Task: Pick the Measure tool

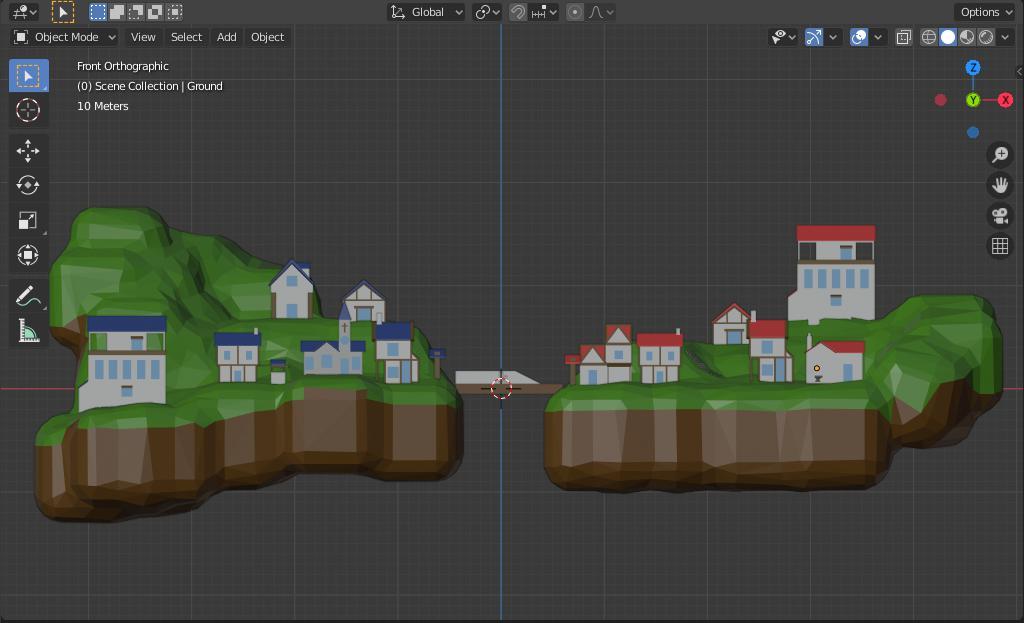Action: 28,331
